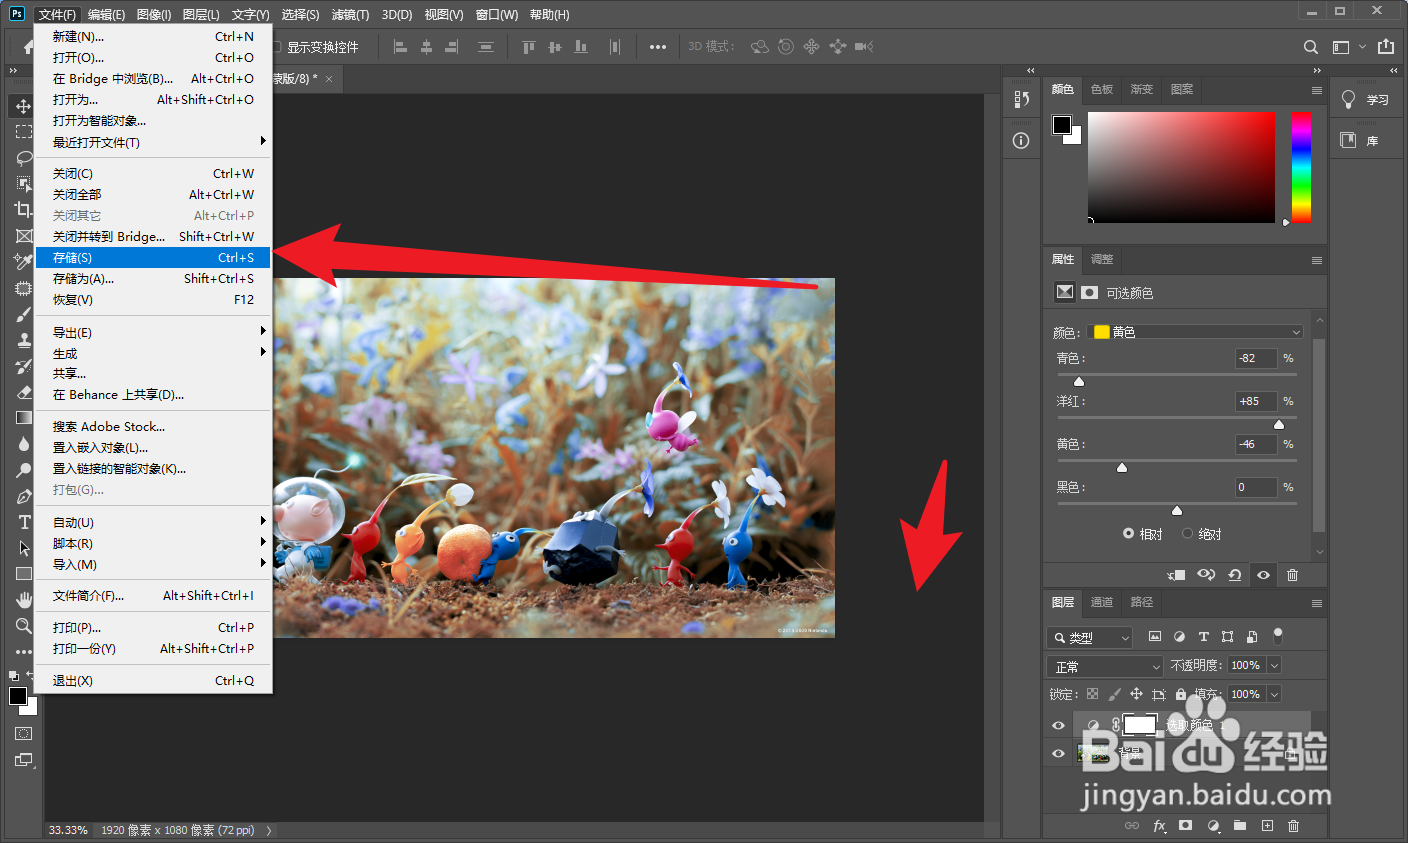Select the Horizontal Type tool
1408x843 pixels.
pos(23,522)
